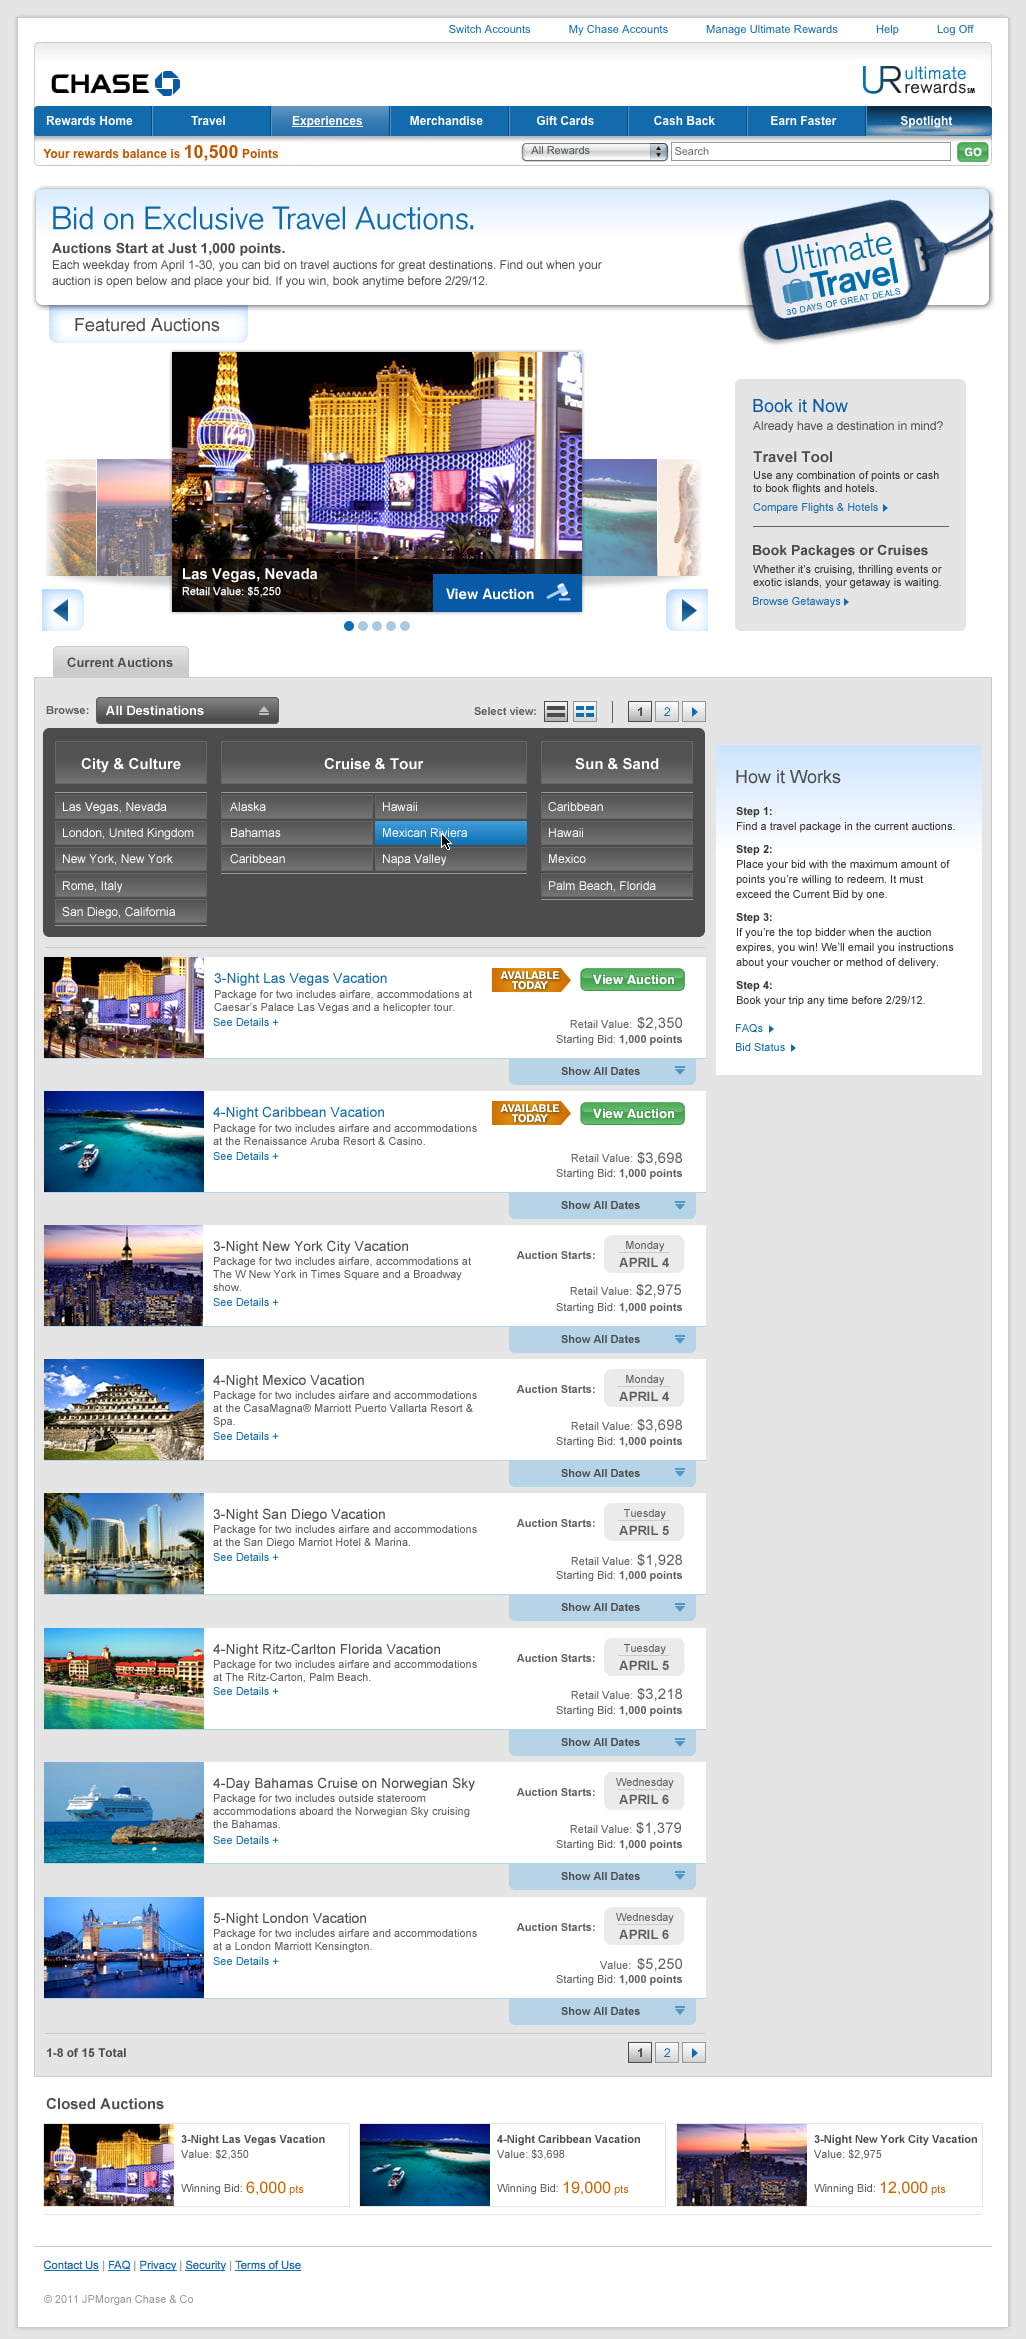Viewport: 1026px width, 2339px height.
Task: Click in the rewards Search field
Action: (x=810, y=151)
